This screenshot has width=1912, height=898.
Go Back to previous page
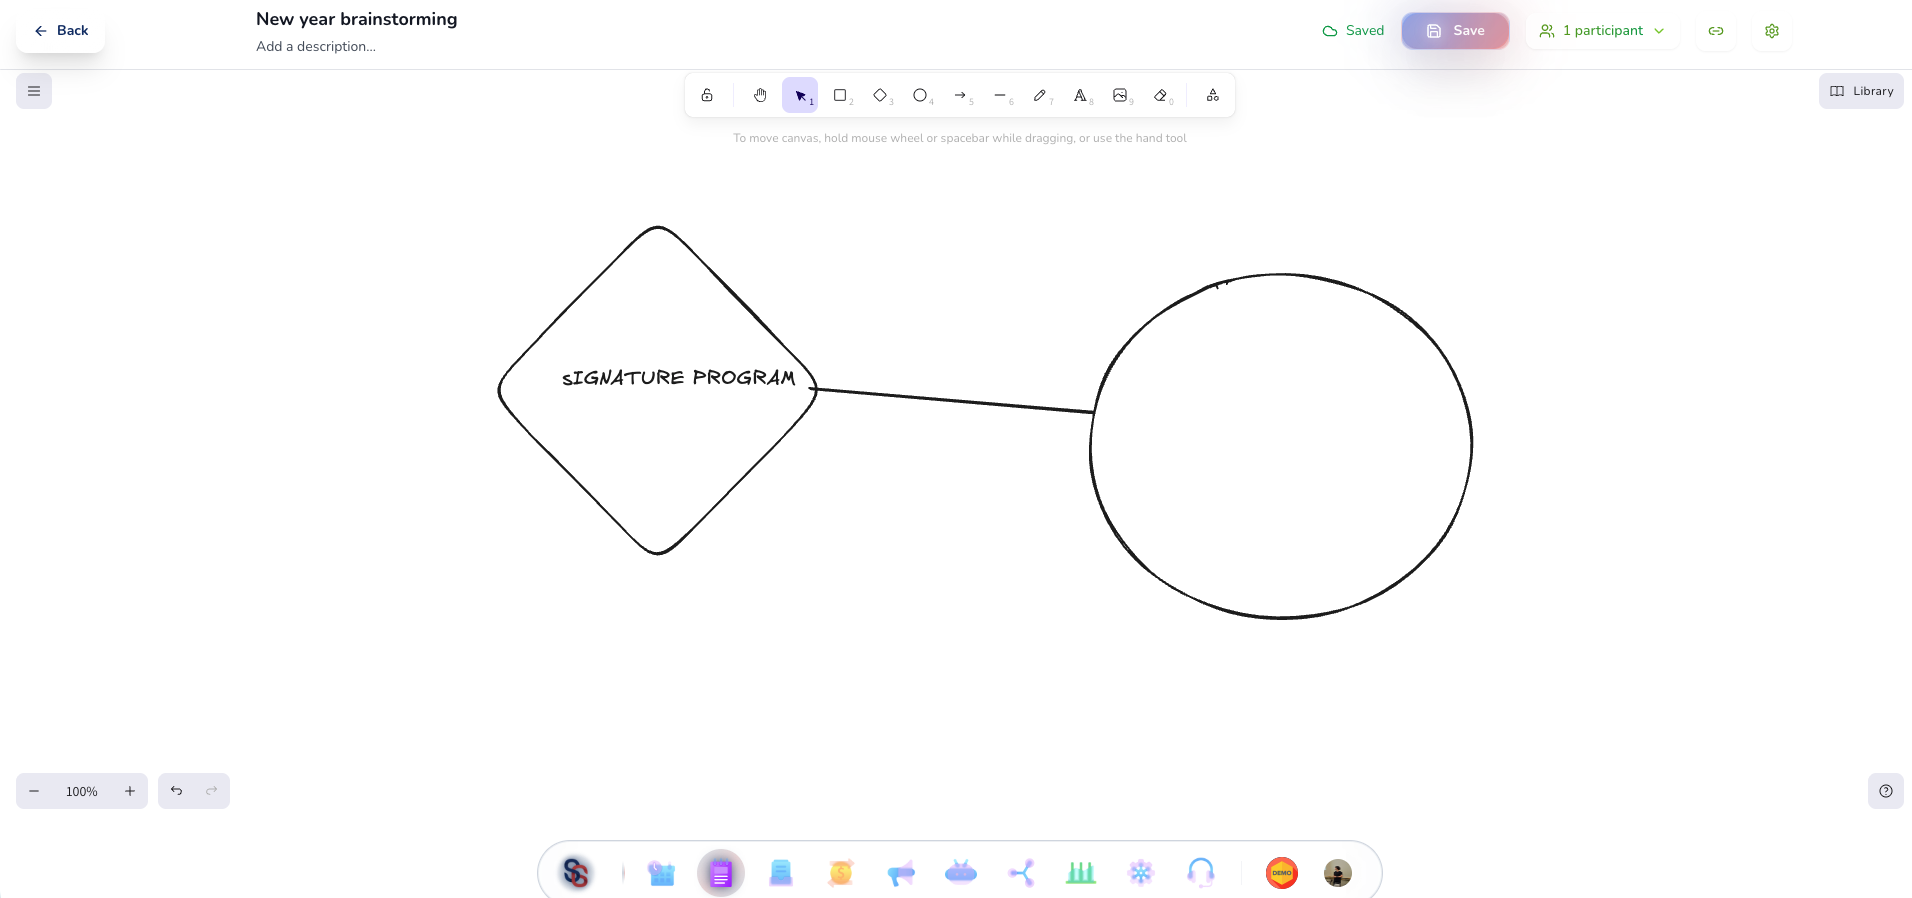pos(60,31)
